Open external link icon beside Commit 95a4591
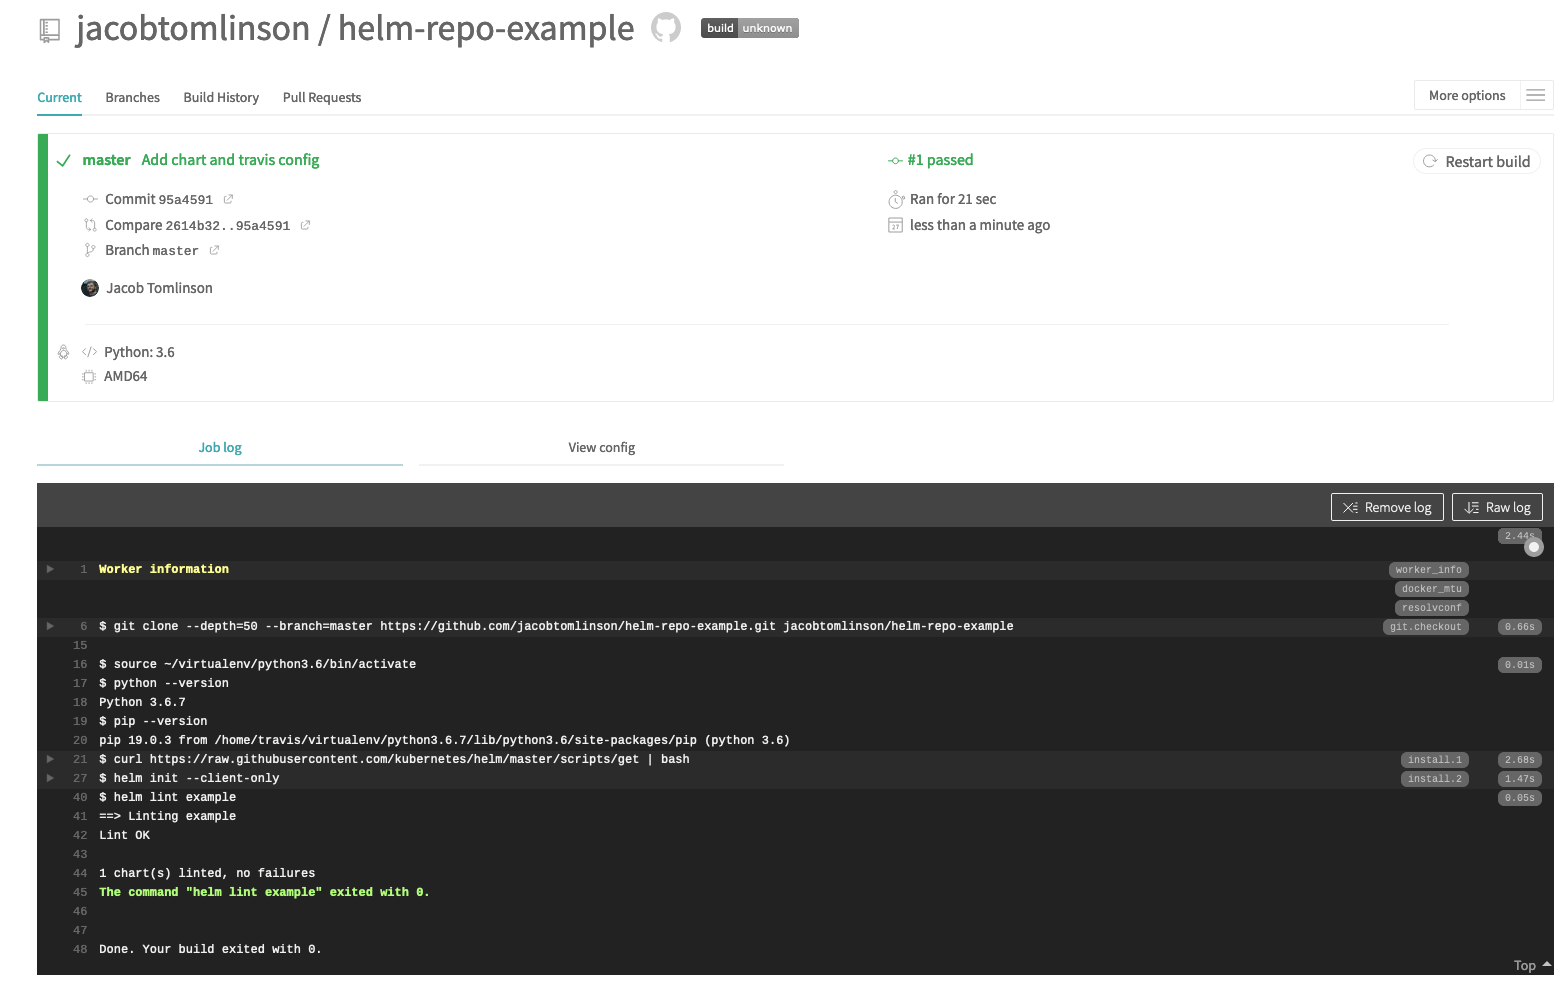 tap(228, 199)
